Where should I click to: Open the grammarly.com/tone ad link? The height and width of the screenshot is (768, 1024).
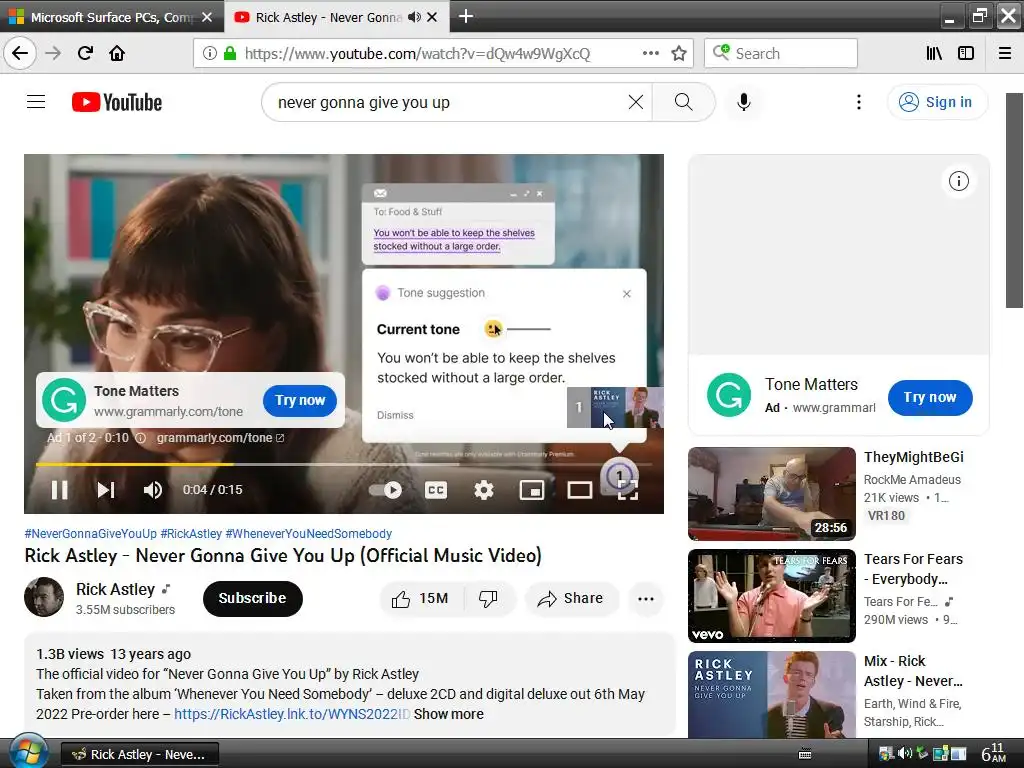(x=220, y=438)
